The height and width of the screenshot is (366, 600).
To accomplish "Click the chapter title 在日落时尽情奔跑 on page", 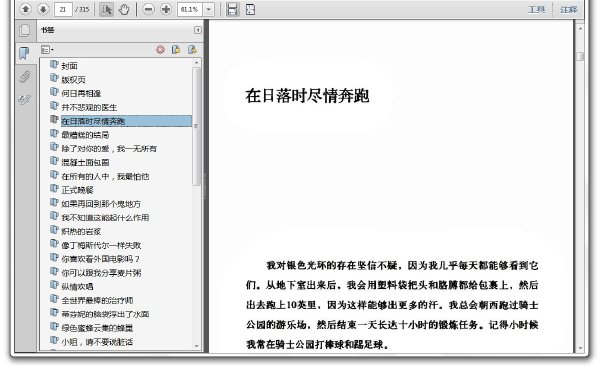I will [307, 96].
